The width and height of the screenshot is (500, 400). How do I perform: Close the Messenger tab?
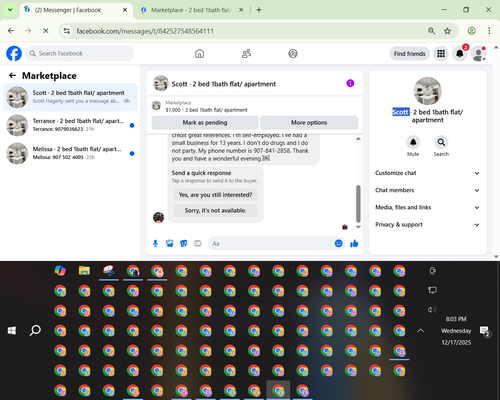coord(125,10)
